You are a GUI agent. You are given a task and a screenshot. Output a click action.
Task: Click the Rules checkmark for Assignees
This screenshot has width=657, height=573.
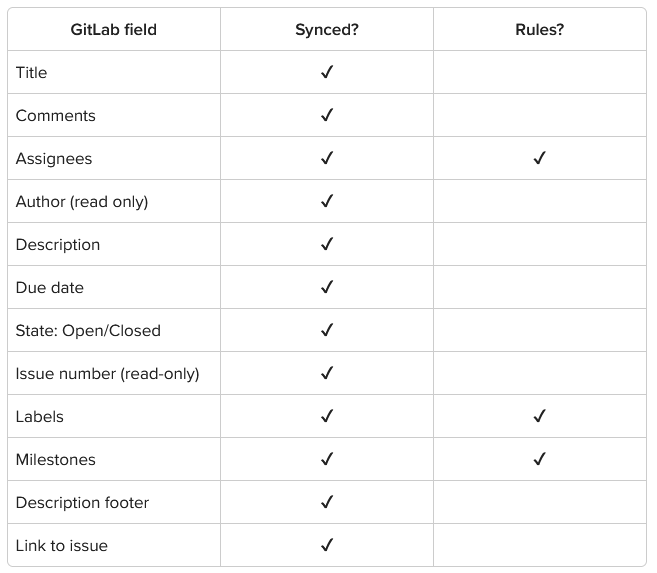540,158
